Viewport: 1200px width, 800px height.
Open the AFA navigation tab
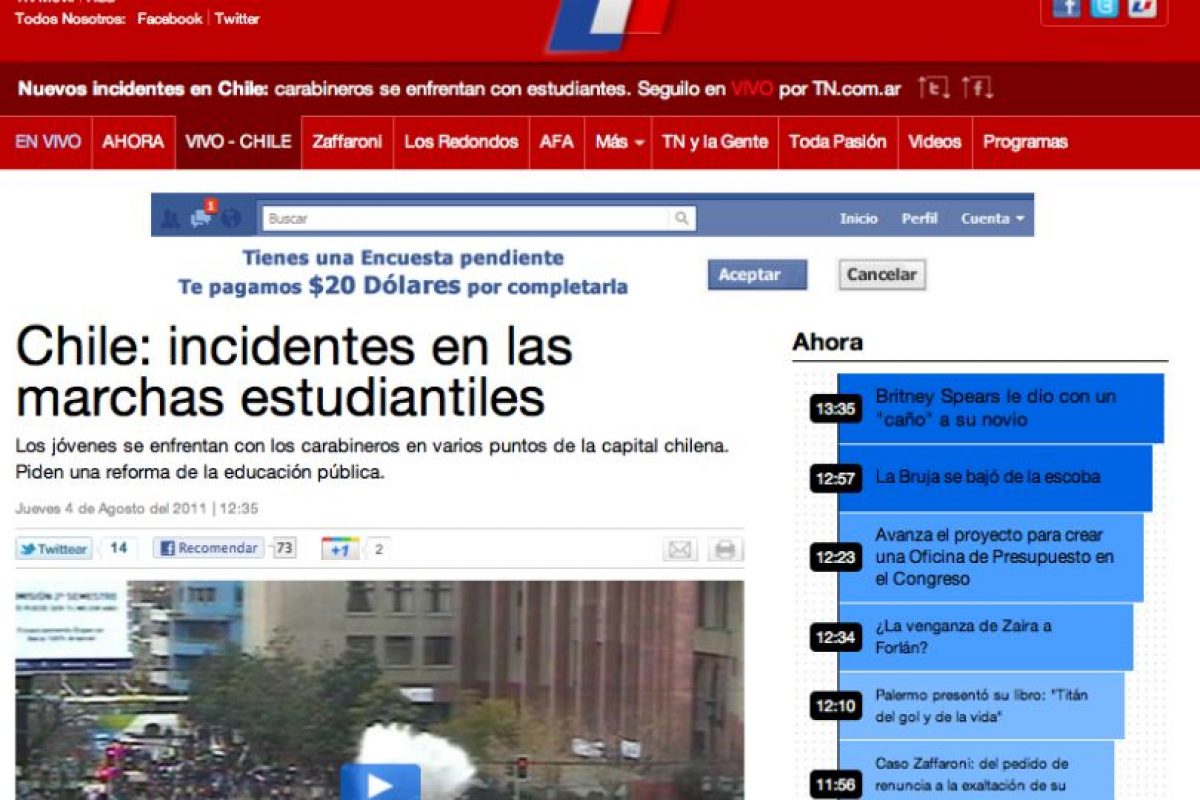557,142
